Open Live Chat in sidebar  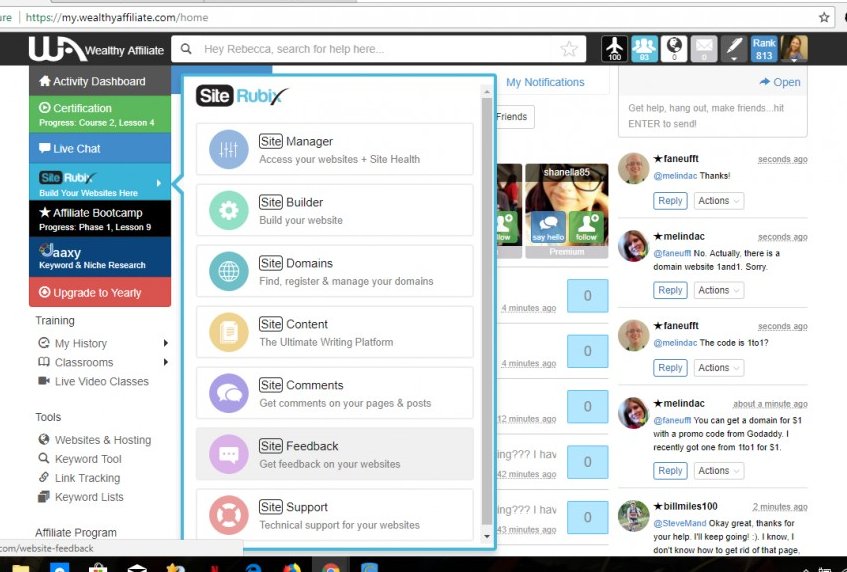point(100,149)
